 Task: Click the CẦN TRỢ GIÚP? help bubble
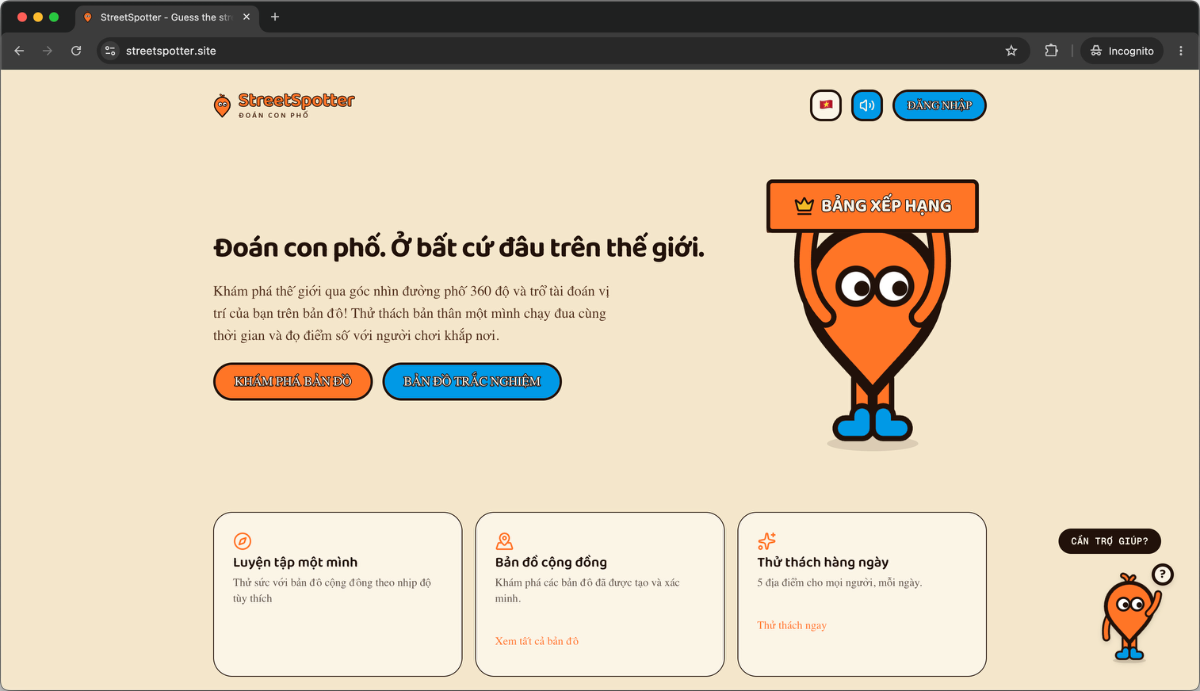click(1110, 541)
